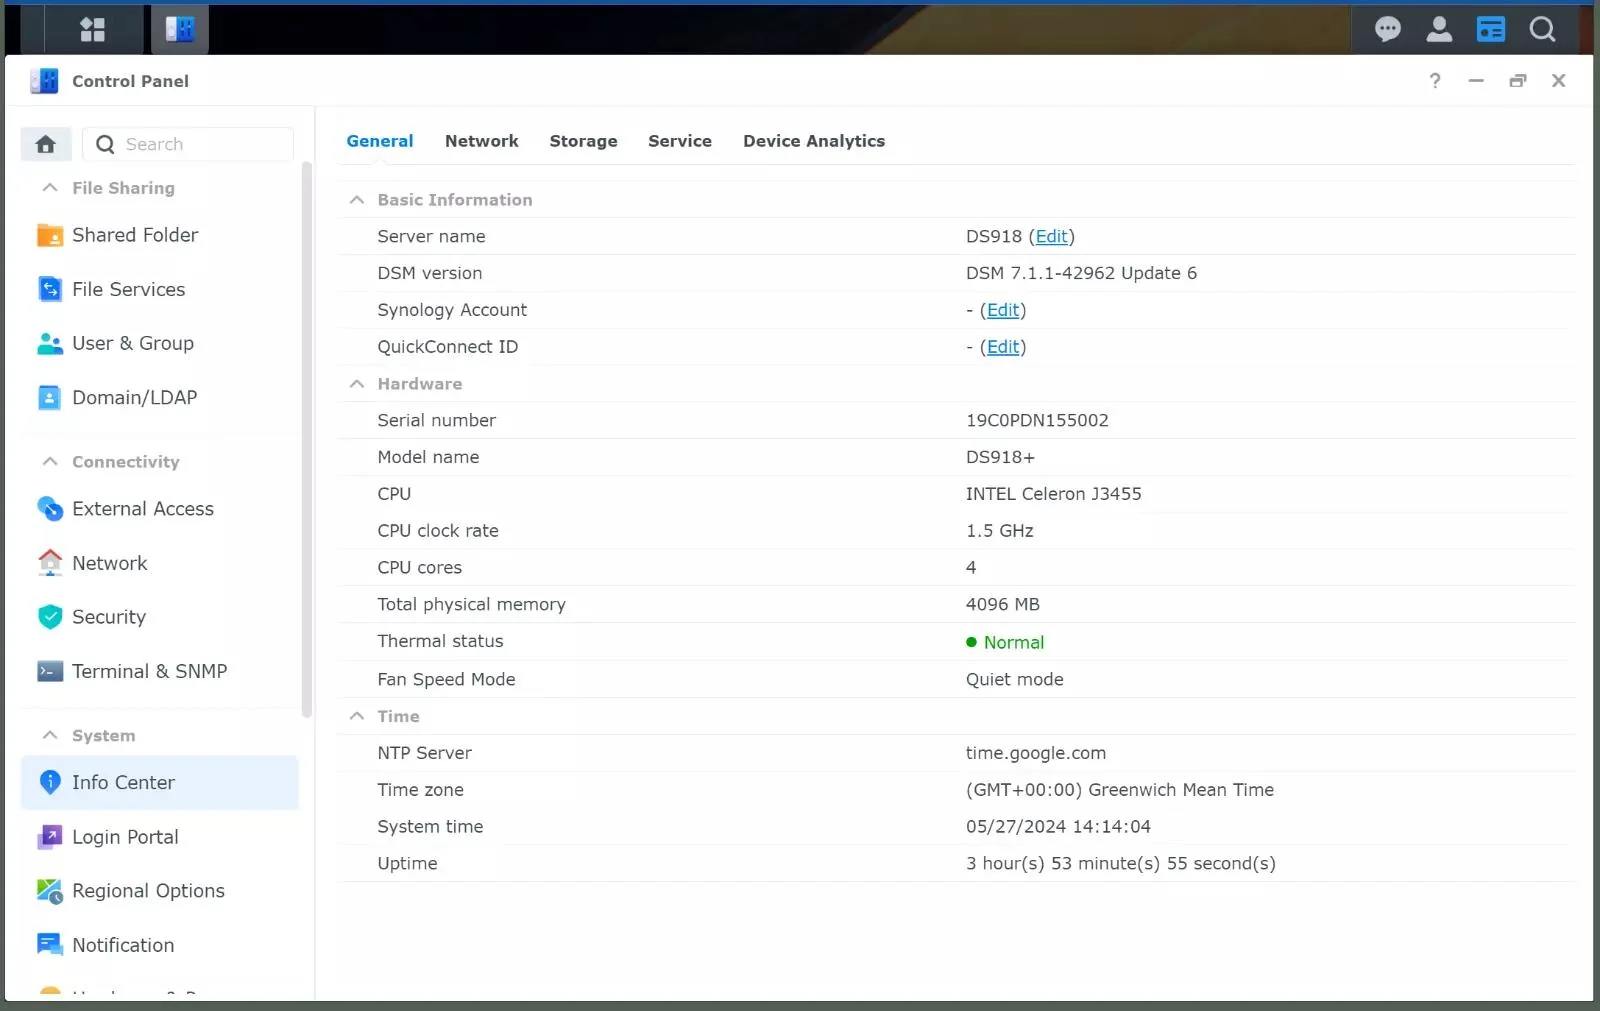Open the widgets panel in the top bar
1600x1011 pixels.
93,29
